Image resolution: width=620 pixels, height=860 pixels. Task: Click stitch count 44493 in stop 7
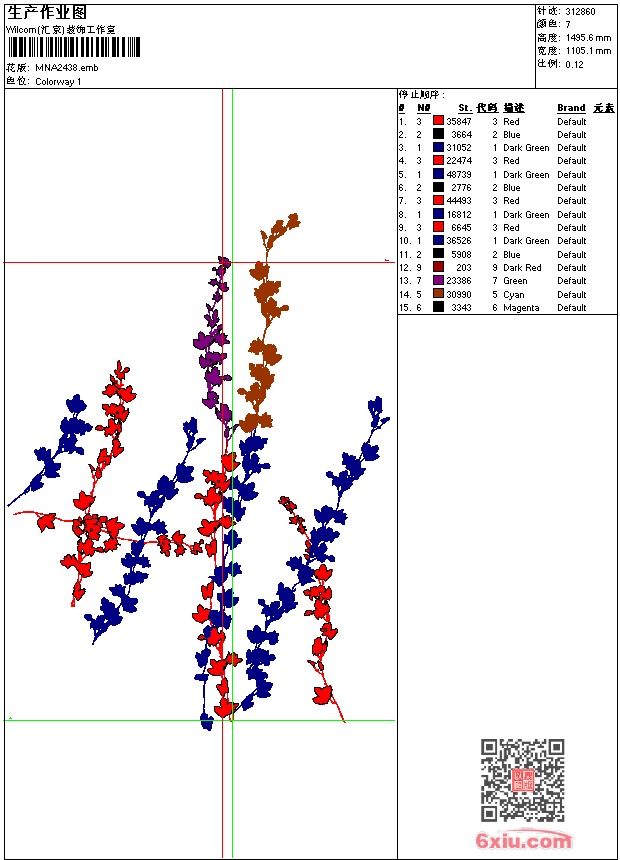click(x=459, y=201)
